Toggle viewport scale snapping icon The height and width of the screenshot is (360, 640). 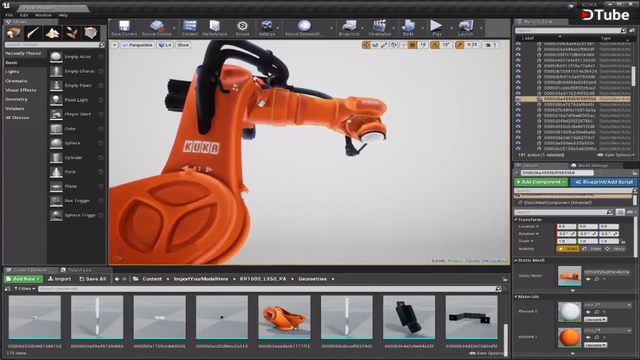pyautogui.click(x=460, y=45)
